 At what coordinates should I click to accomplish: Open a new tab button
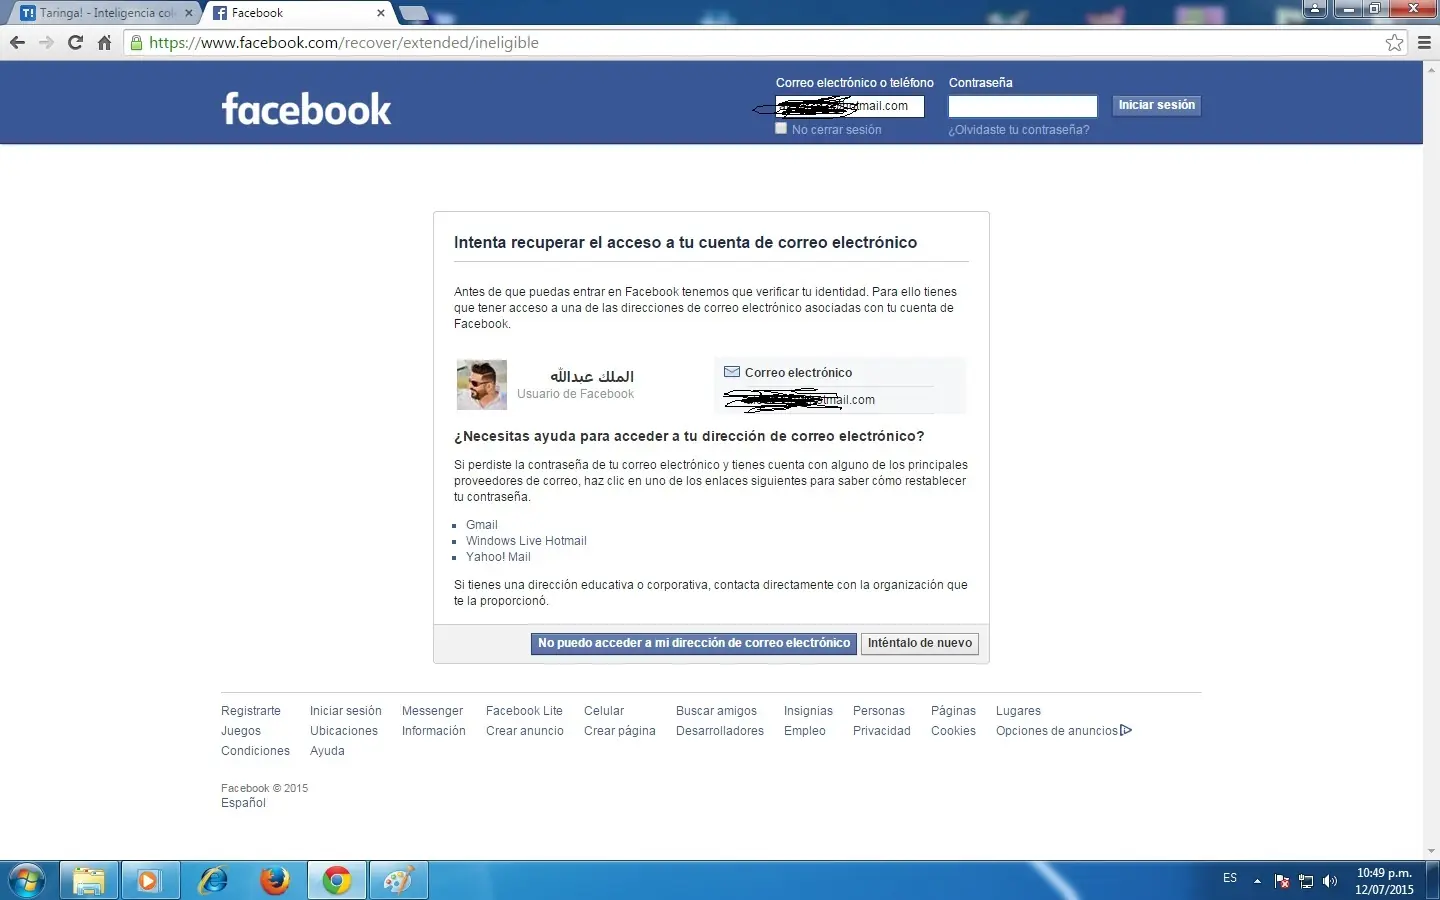pyautogui.click(x=413, y=13)
